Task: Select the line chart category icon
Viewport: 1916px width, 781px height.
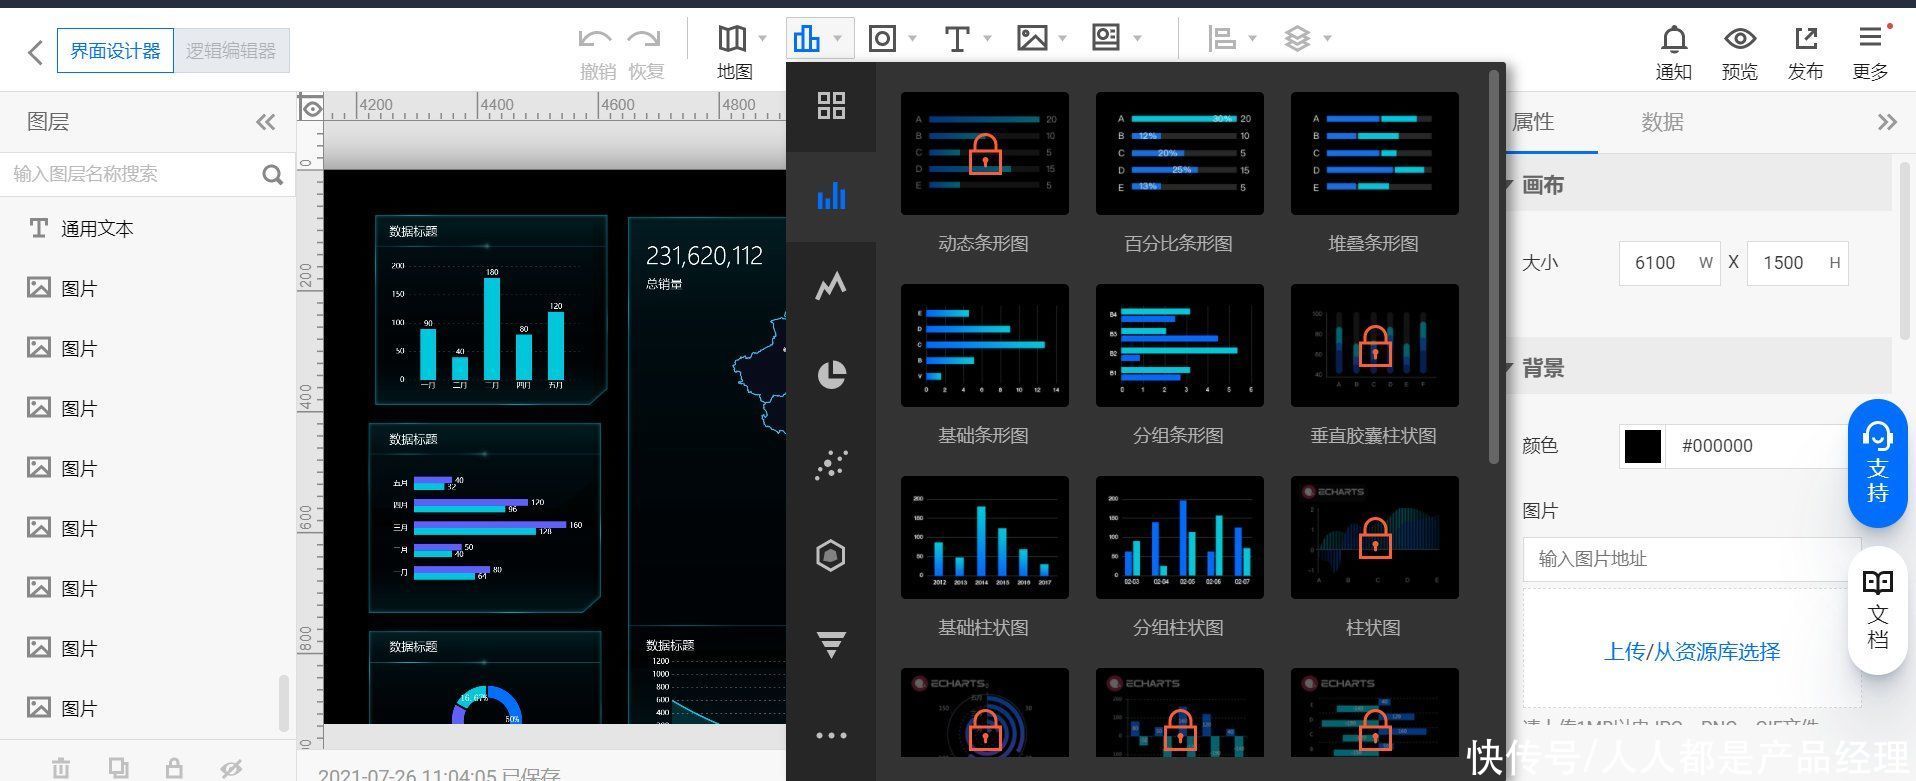Action: [831, 286]
